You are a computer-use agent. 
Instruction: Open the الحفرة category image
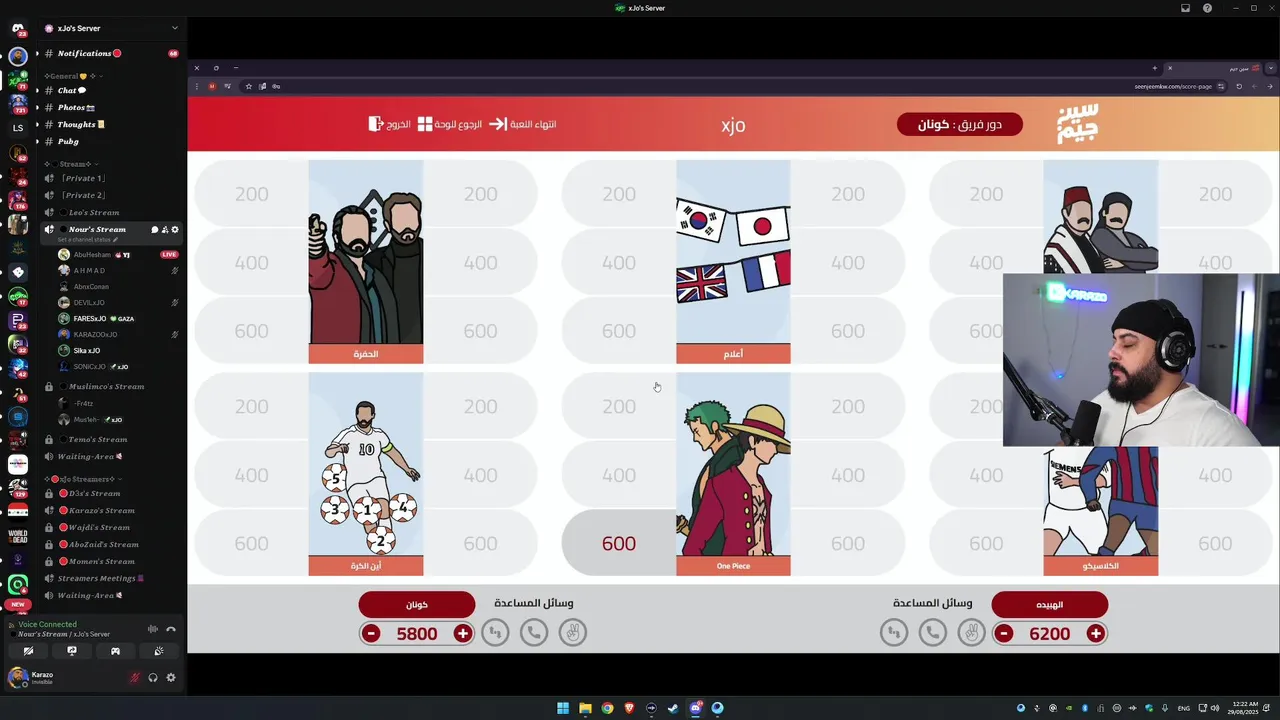366,253
